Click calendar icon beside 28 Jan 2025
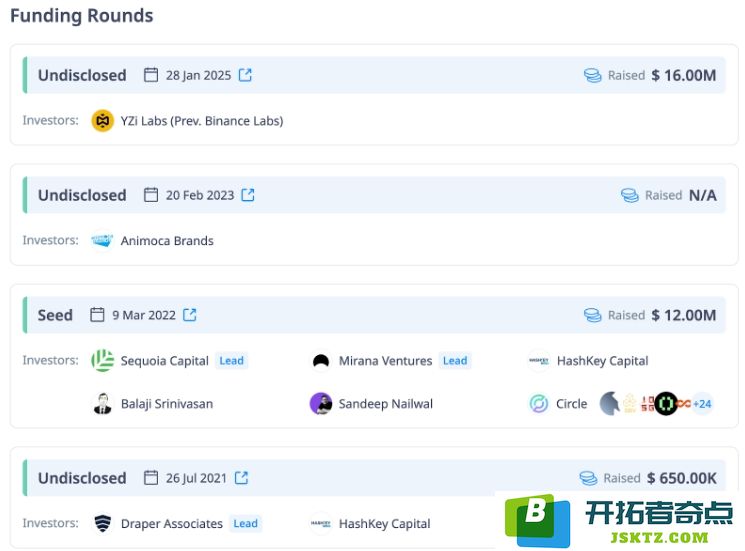The width and height of the screenshot is (745, 551). (x=151, y=75)
